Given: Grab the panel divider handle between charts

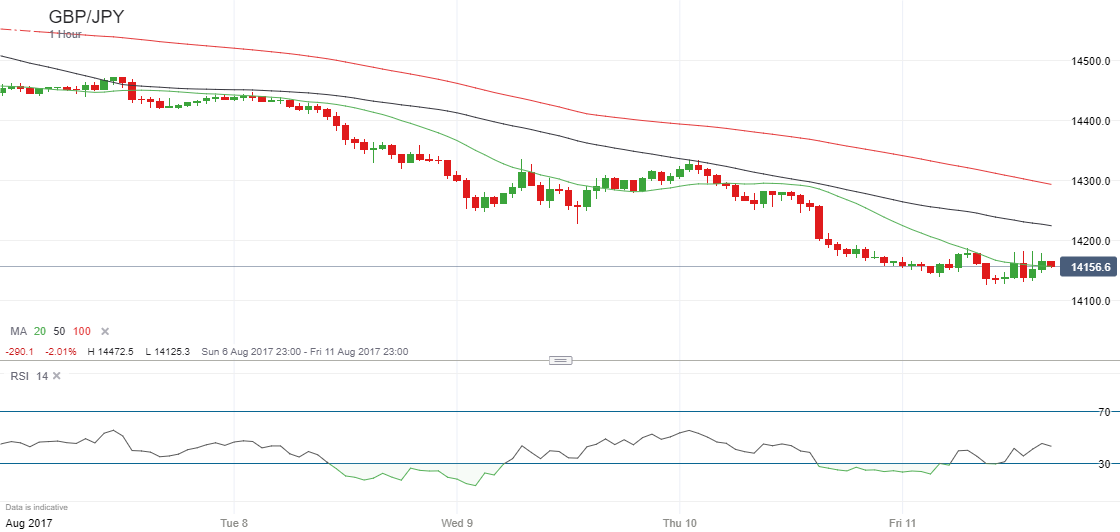Looking at the screenshot, I should click(x=560, y=360).
